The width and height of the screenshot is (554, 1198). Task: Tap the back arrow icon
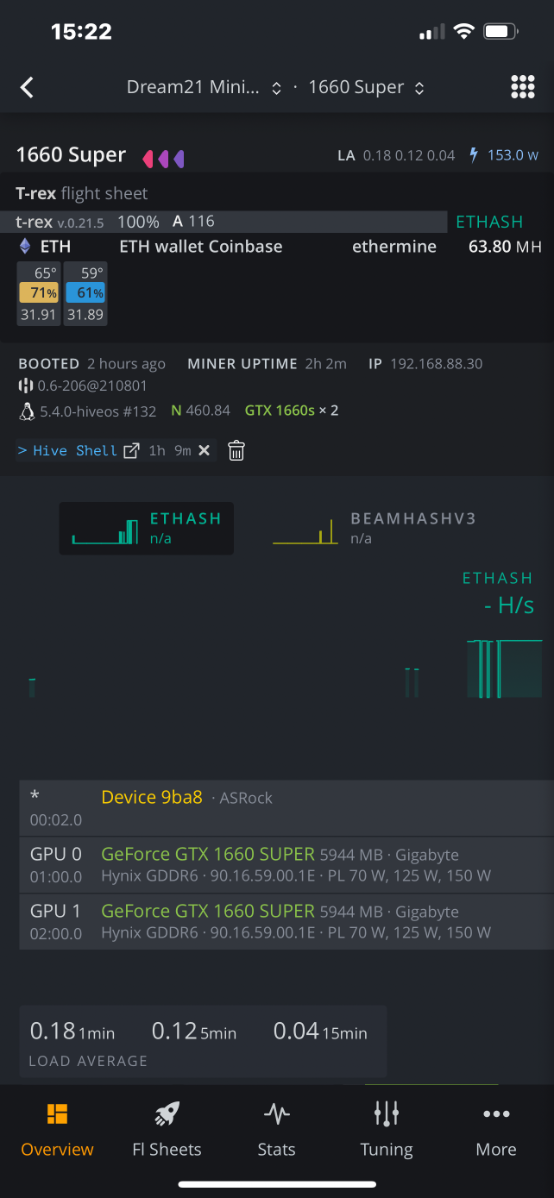click(x=27, y=88)
